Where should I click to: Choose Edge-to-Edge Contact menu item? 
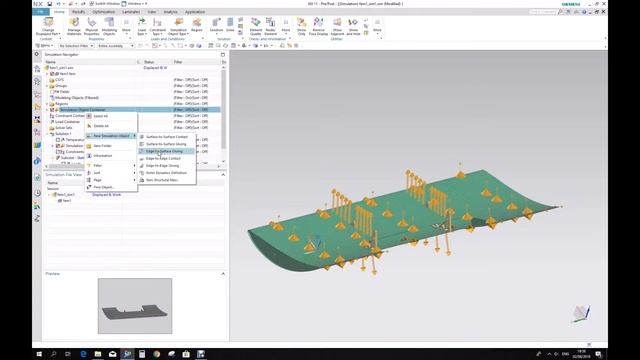tap(167, 158)
